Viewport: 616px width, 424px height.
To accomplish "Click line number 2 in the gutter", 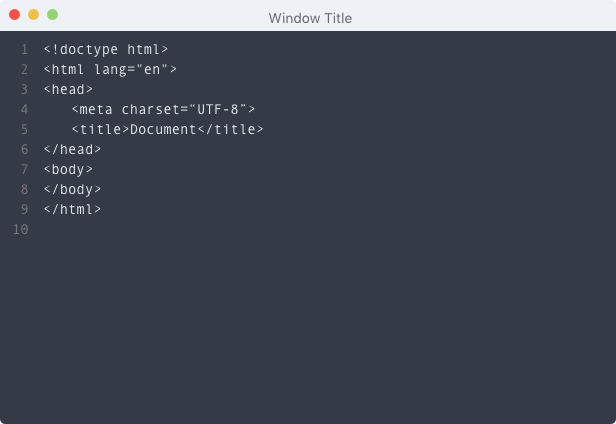I will [x=24, y=69].
